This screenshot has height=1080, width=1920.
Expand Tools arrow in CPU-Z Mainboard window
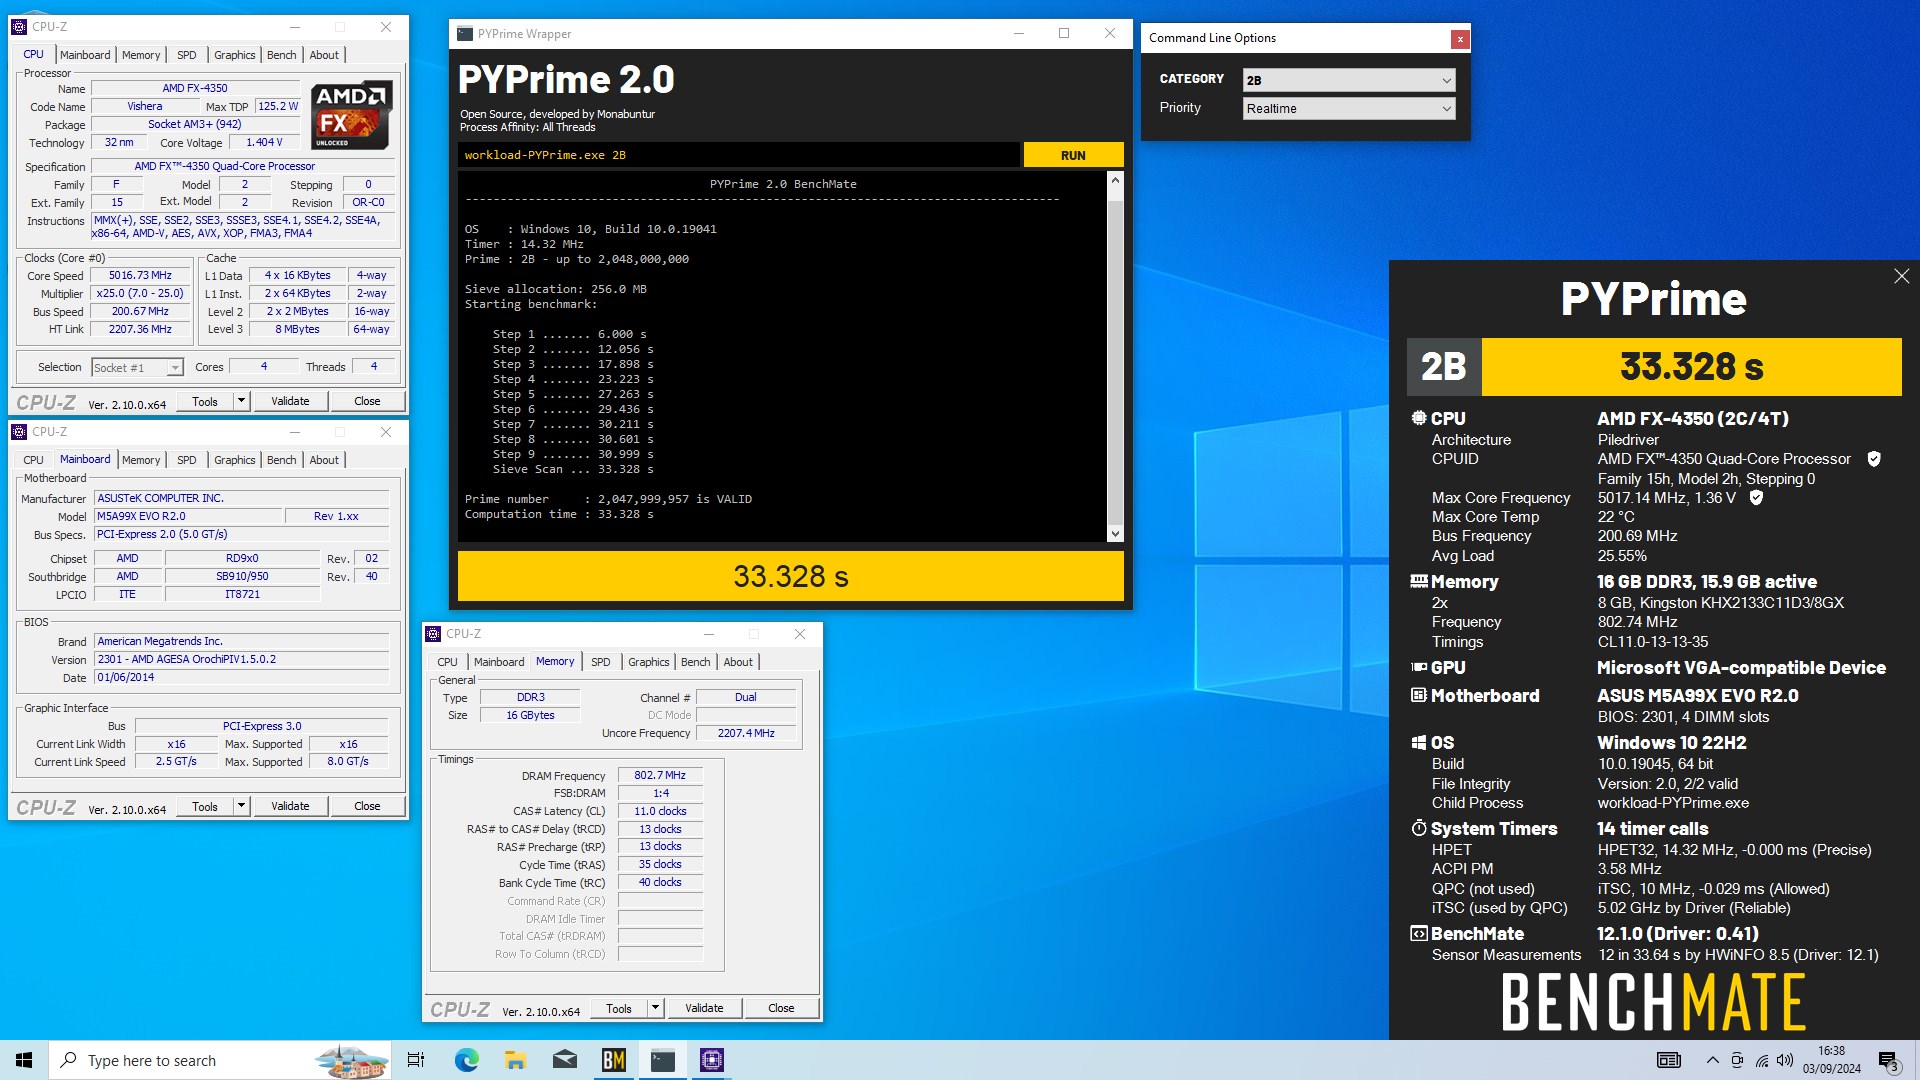pyautogui.click(x=241, y=806)
